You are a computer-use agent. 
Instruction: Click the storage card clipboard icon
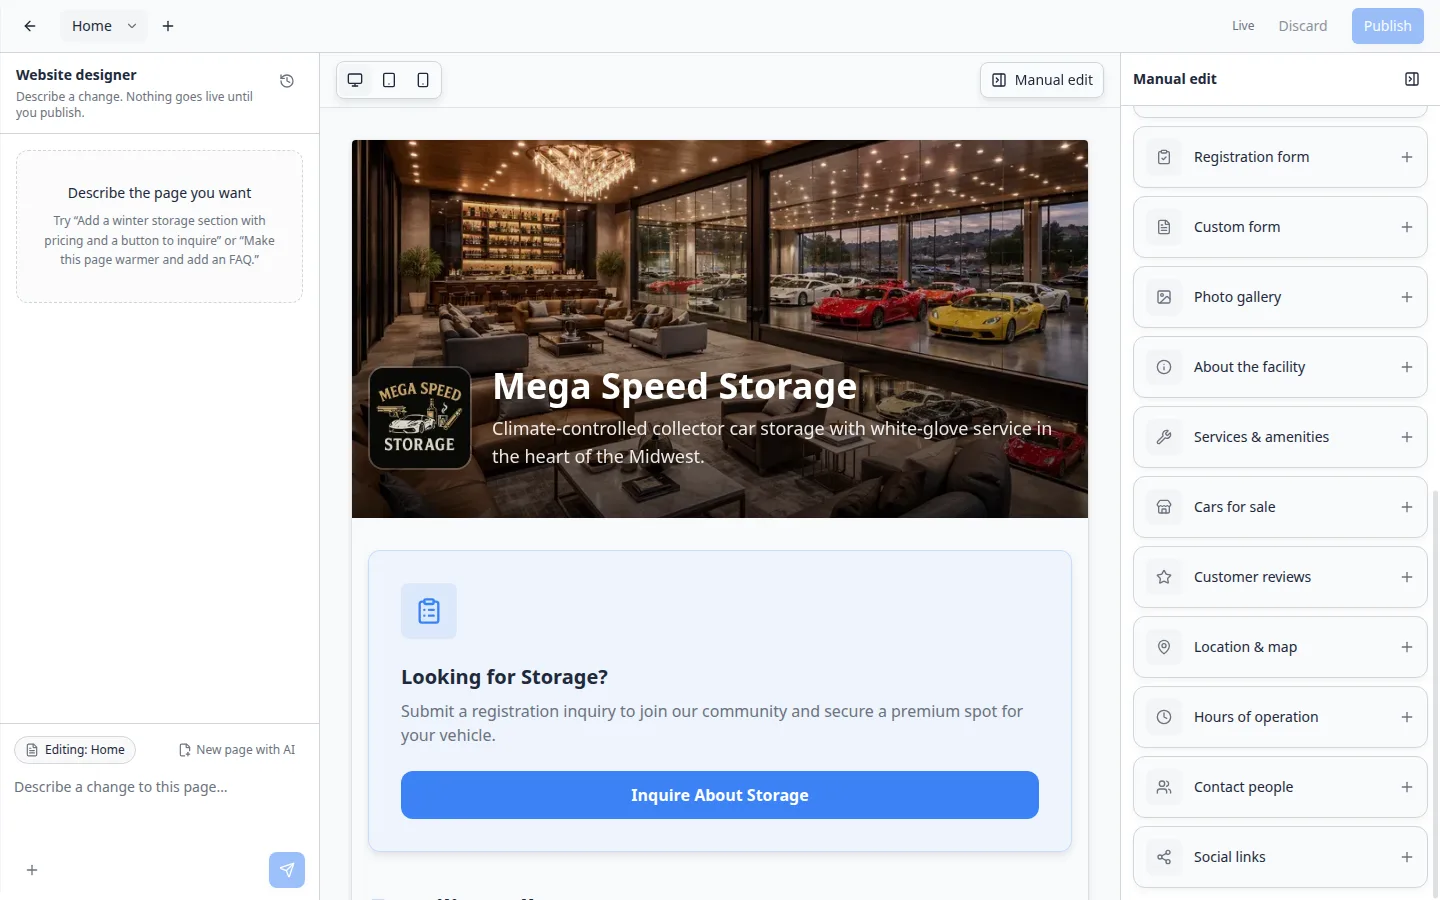(429, 611)
